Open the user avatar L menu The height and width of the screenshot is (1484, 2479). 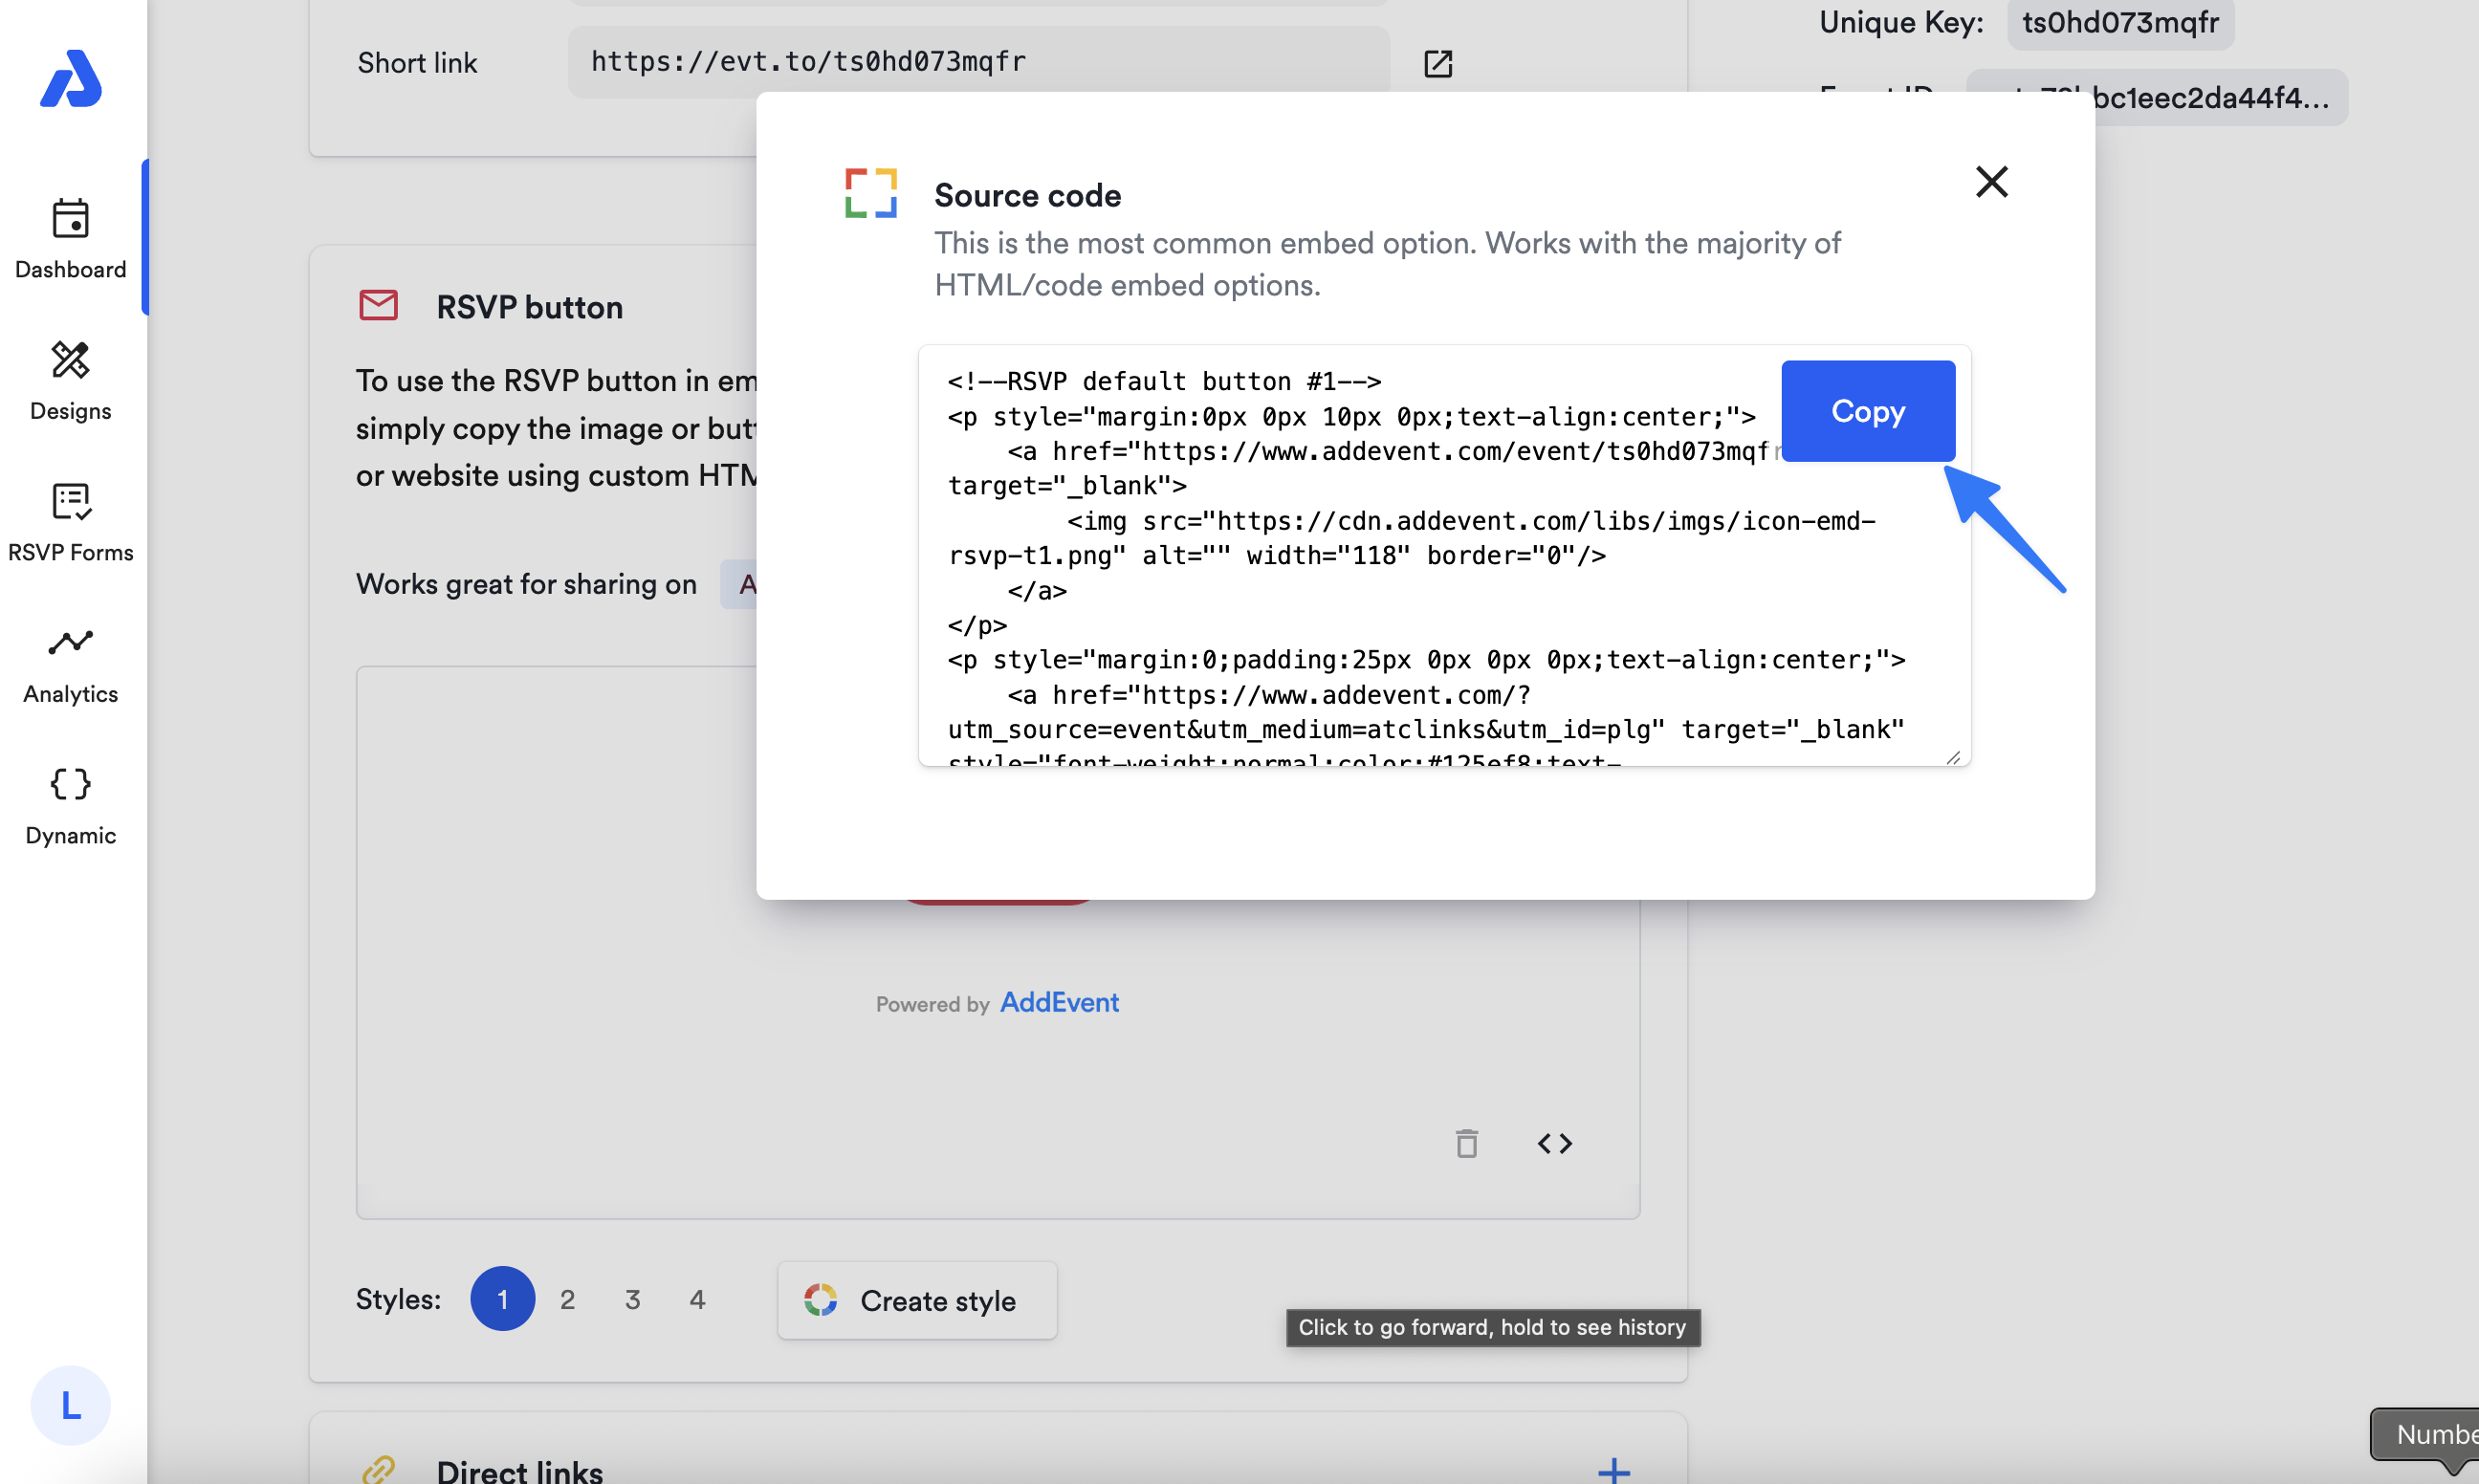coord(70,1405)
